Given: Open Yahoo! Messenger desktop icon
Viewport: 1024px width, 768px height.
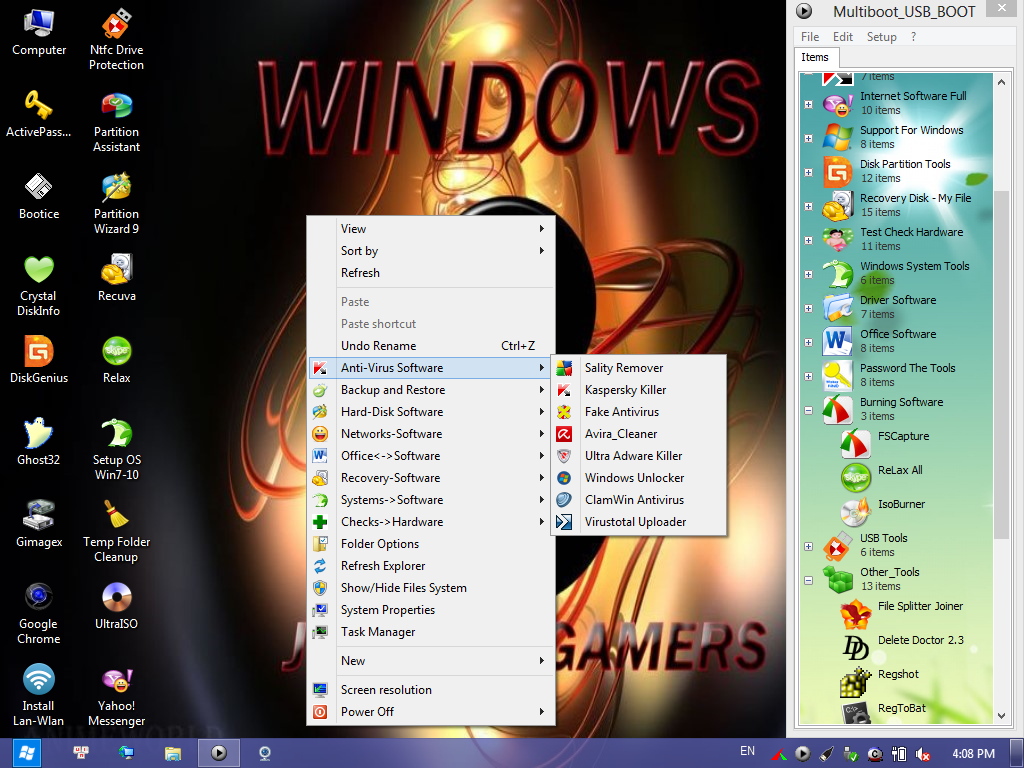Looking at the screenshot, I should pos(116,696).
